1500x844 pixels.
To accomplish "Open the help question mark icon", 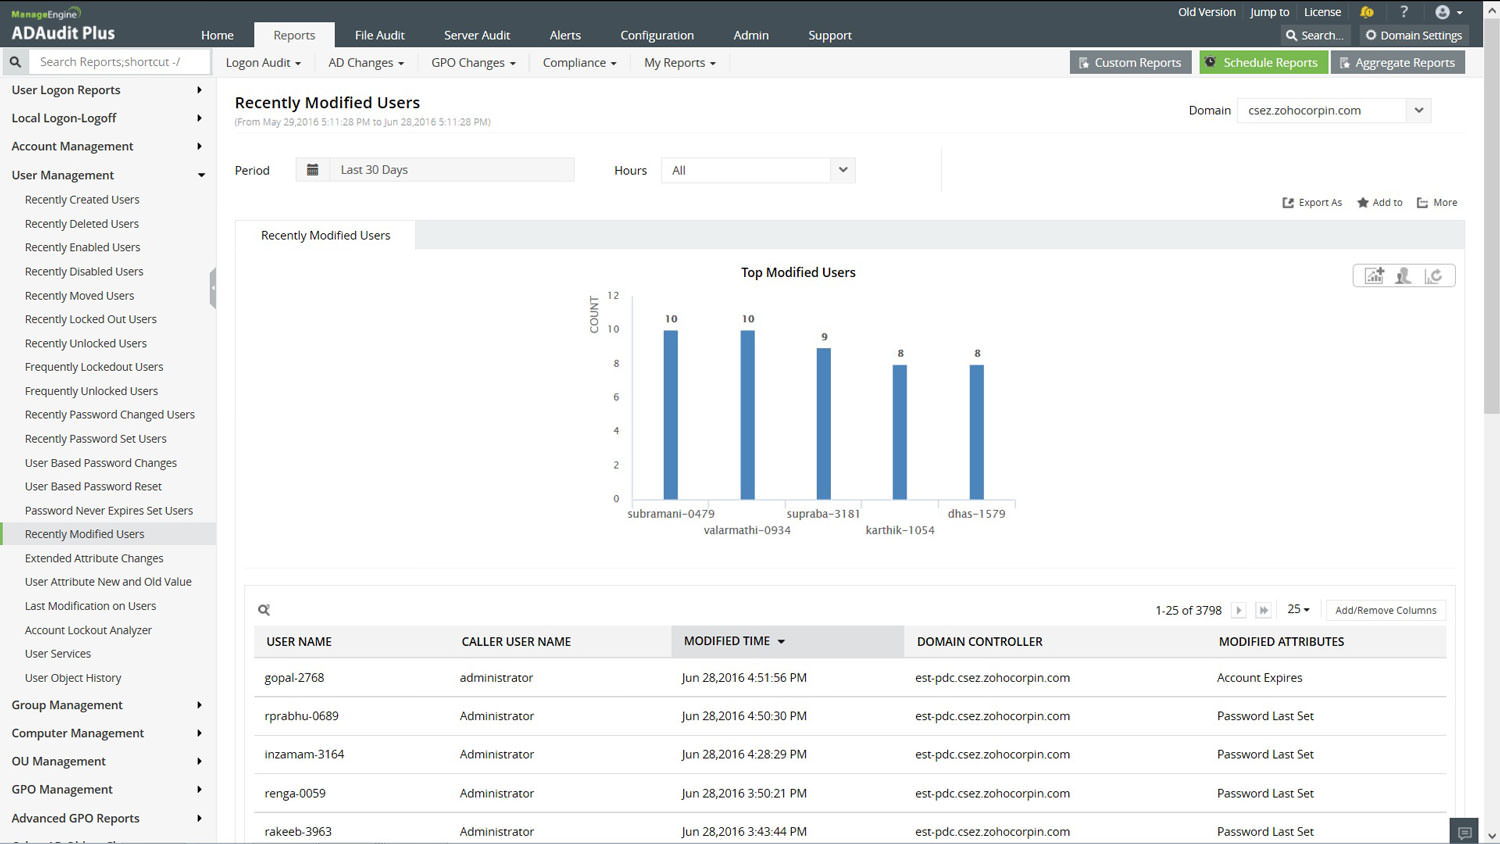I will (1404, 12).
